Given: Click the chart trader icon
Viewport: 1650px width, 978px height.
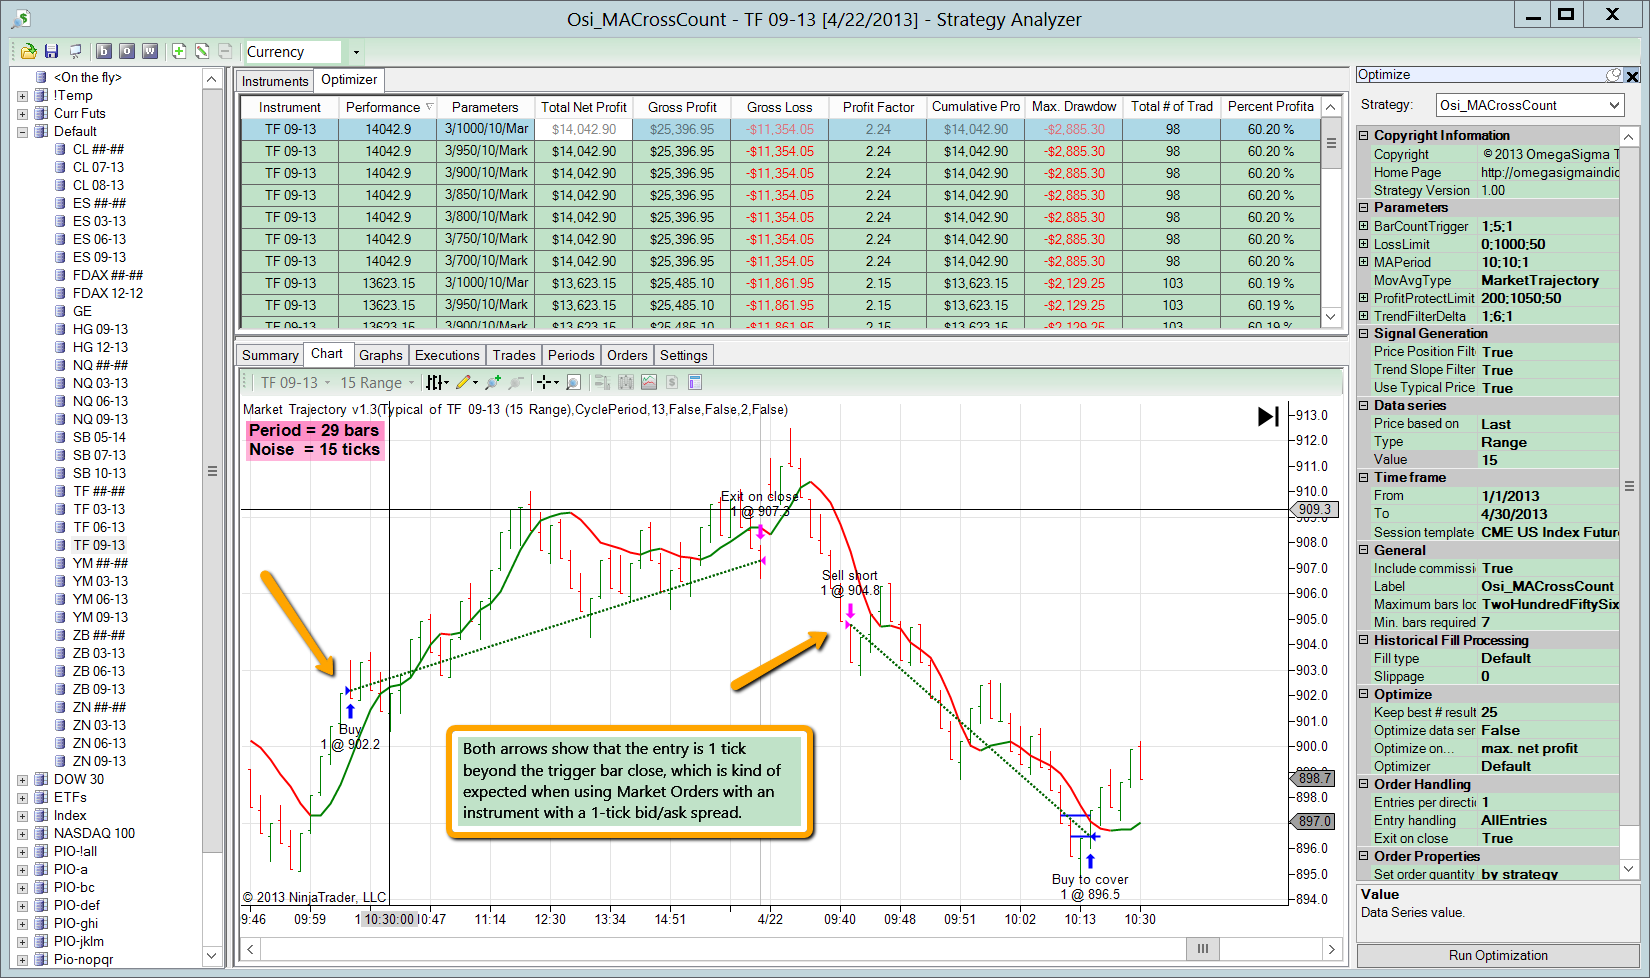Looking at the screenshot, I should (x=602, y=382).
